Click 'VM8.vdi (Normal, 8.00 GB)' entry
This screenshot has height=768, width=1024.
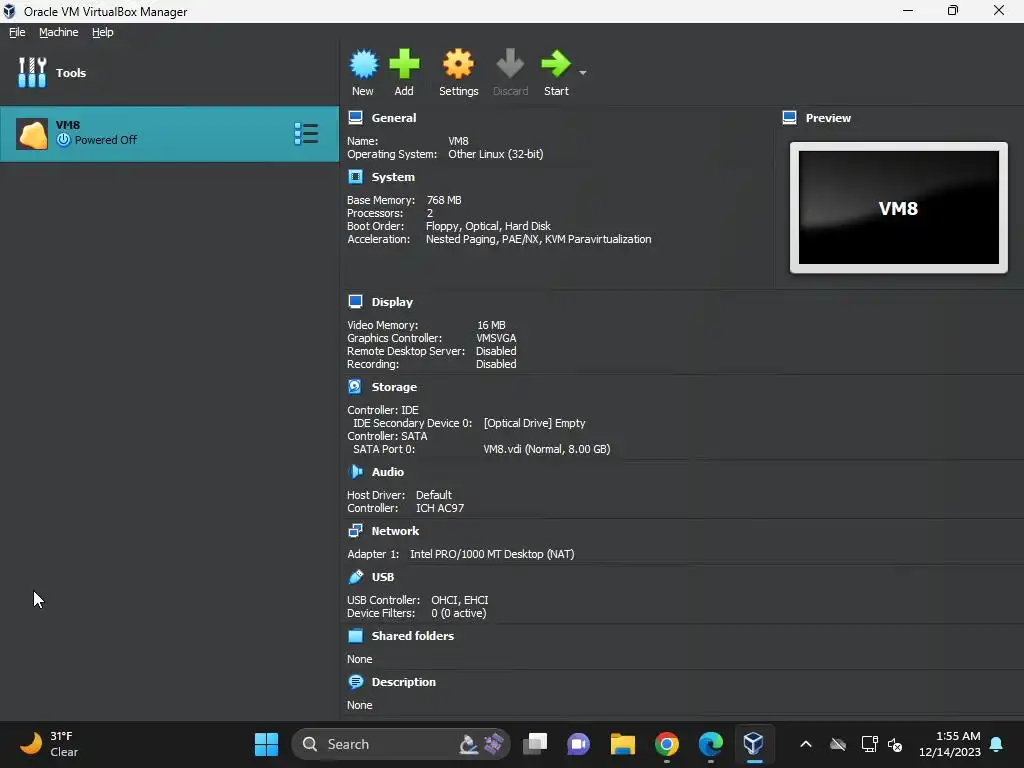point(547,449)
